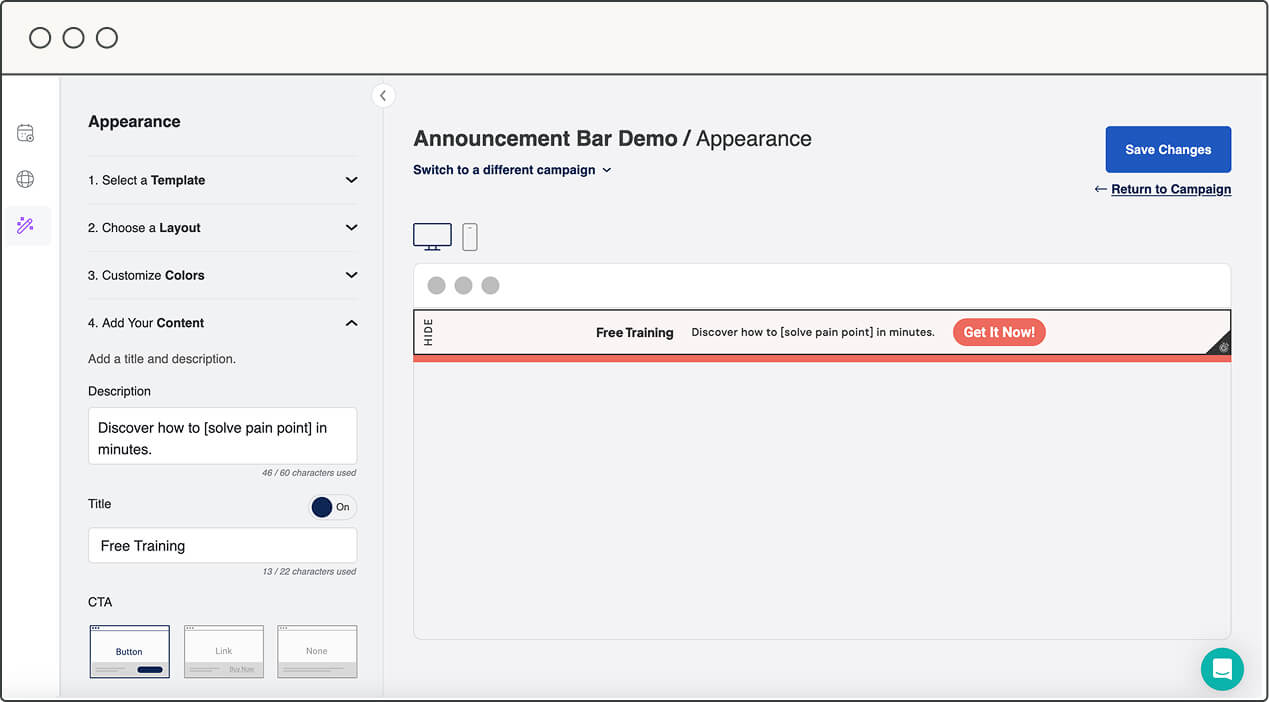
Task: Toggle the Title switch off
Action: coord(333,507)
